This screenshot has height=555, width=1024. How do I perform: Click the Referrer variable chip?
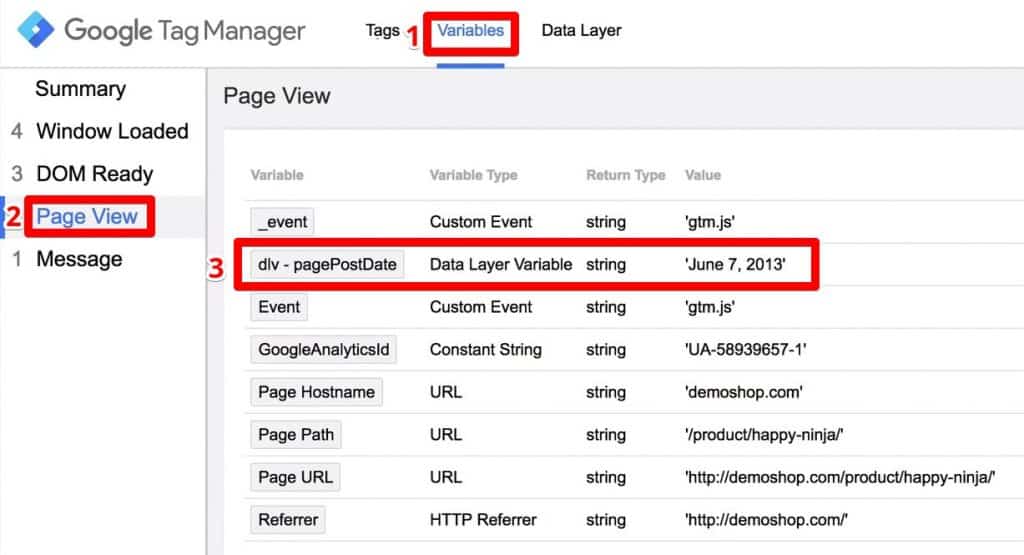(288, 520)
